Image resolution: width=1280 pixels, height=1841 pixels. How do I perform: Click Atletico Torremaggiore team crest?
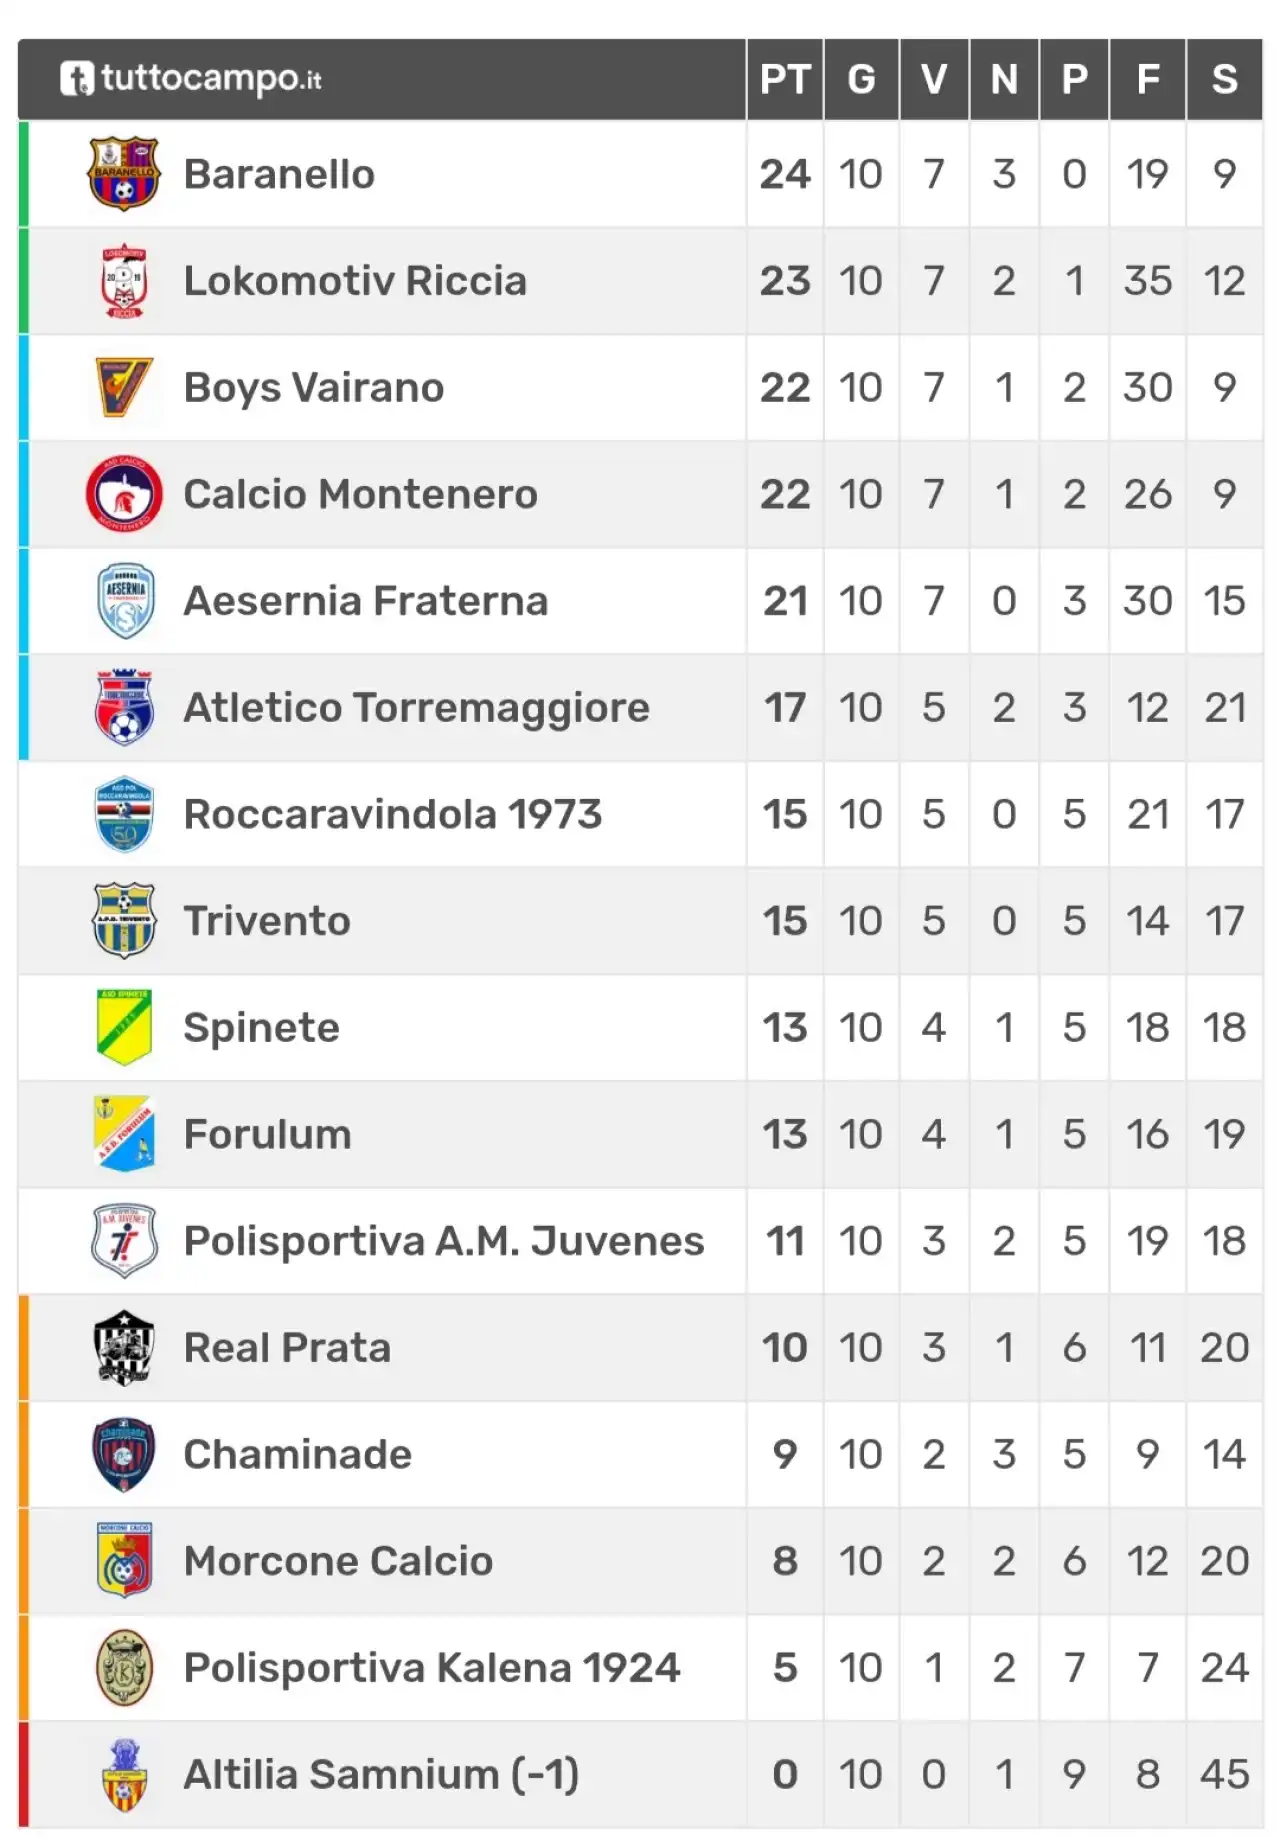click(124, 707)
